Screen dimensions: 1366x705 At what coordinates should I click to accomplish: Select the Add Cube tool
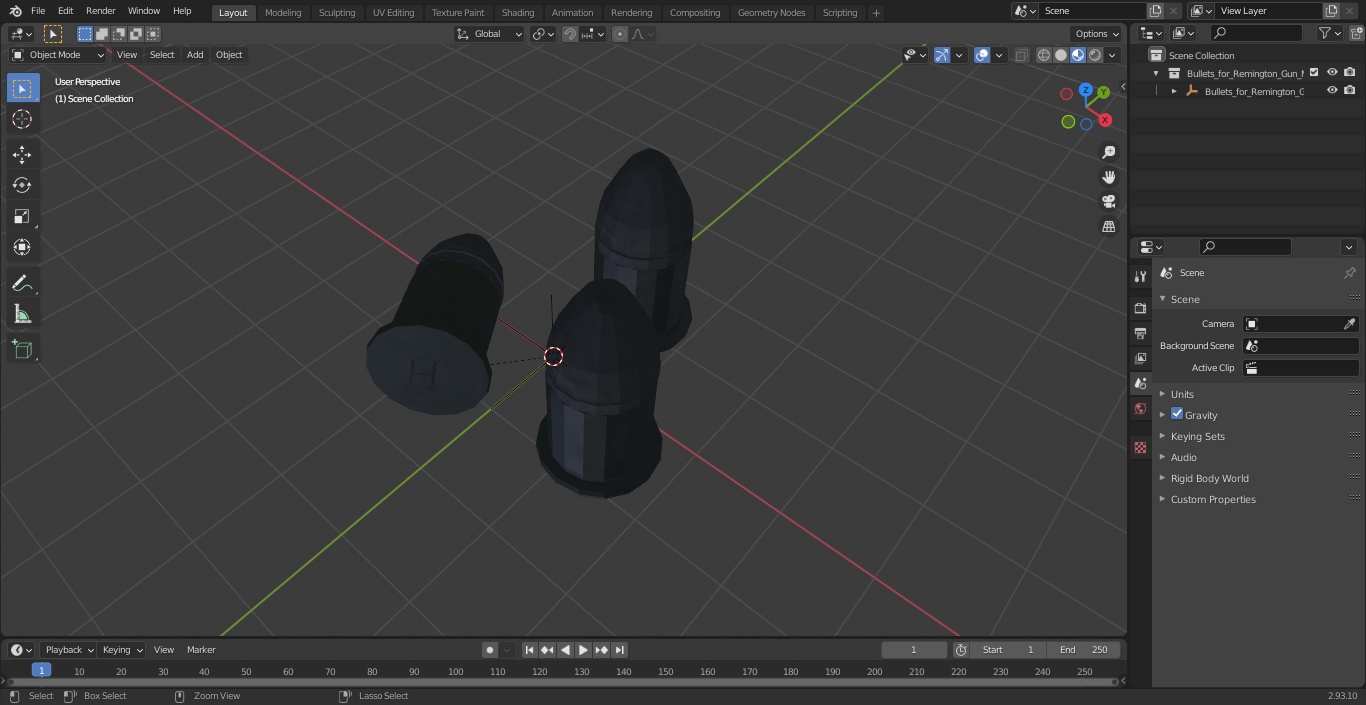coord(22,350)
